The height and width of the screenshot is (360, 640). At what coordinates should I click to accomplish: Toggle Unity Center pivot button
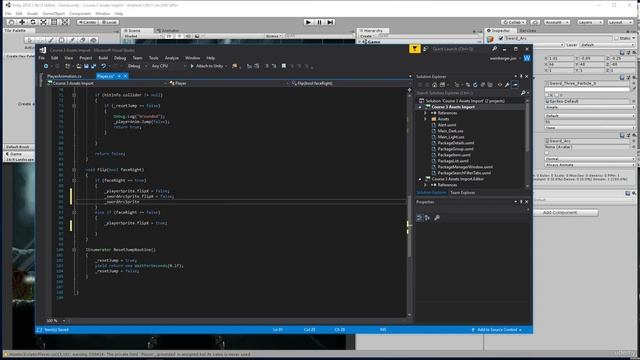pyautogui.click(x=88, y=22)
